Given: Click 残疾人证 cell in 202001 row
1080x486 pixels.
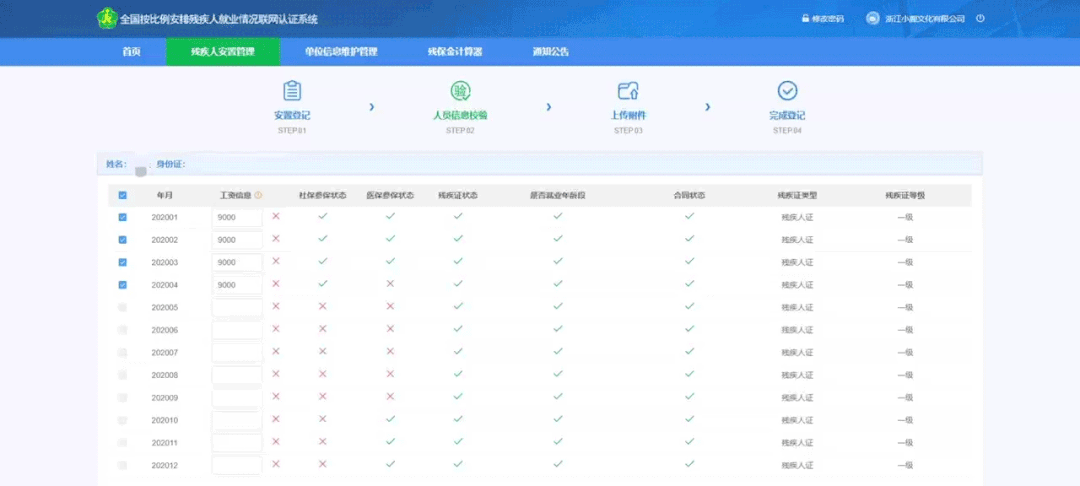Looking at the screenshot, I should [797, 218].
